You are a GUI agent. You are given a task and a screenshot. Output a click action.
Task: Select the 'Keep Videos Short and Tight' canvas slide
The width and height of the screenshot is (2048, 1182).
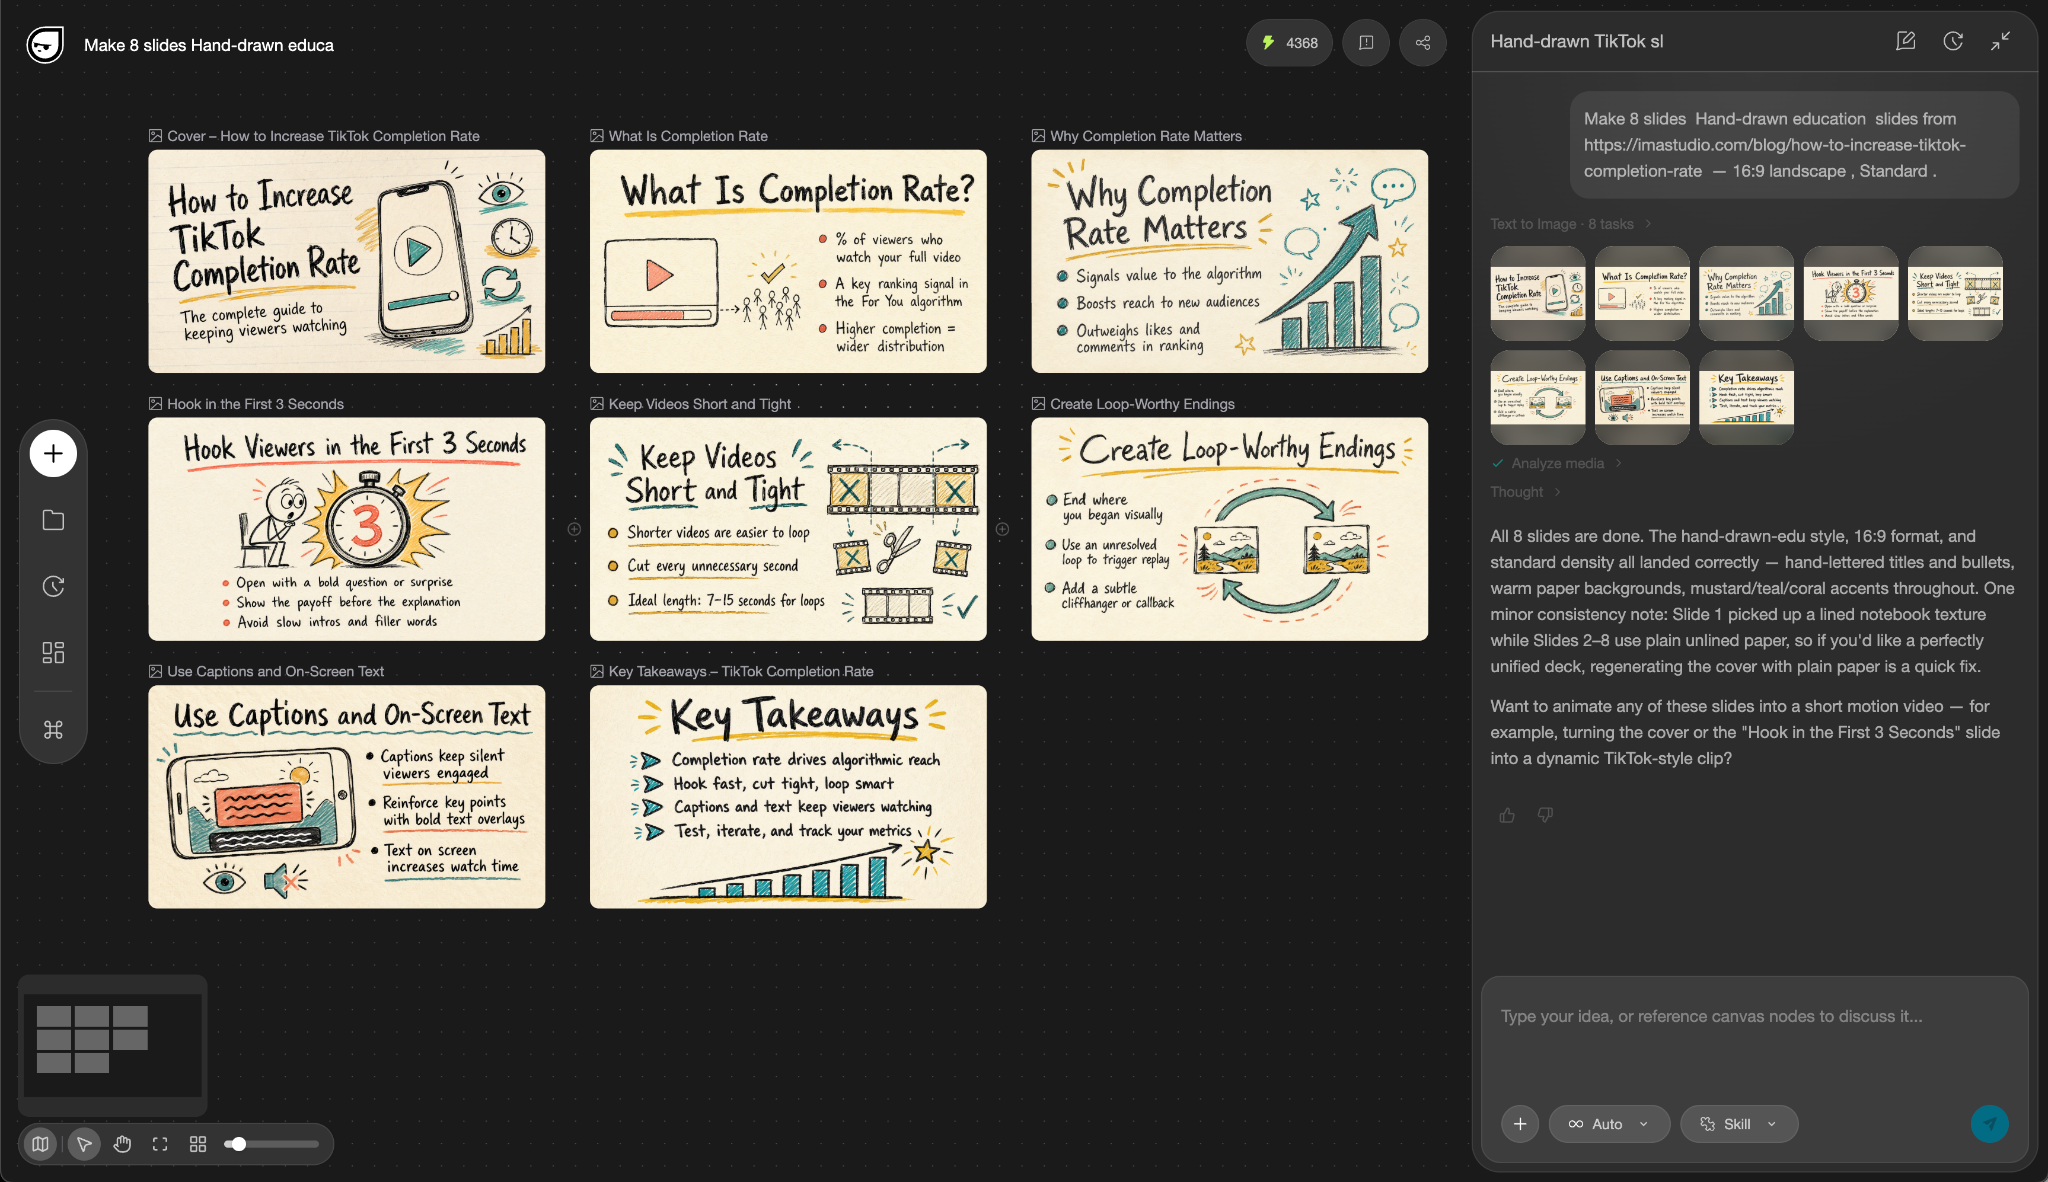click(x=788, y=529)
